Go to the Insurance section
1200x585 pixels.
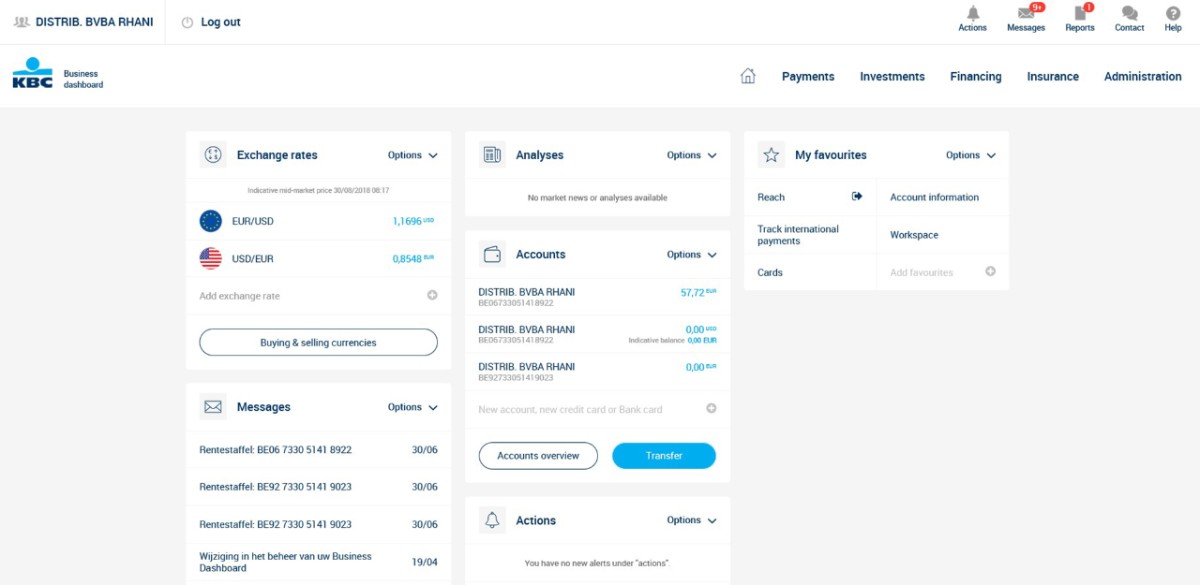(x=1052, y=76)
